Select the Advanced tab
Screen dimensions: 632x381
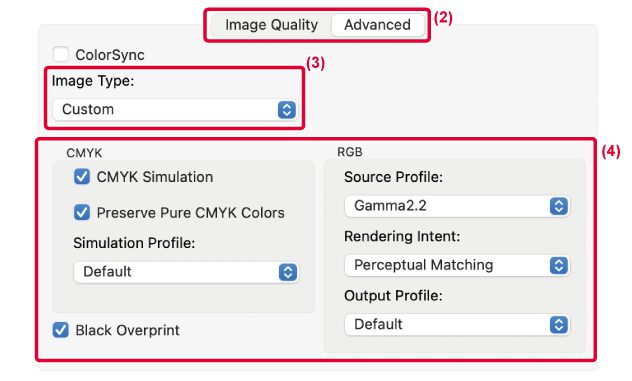377,25
